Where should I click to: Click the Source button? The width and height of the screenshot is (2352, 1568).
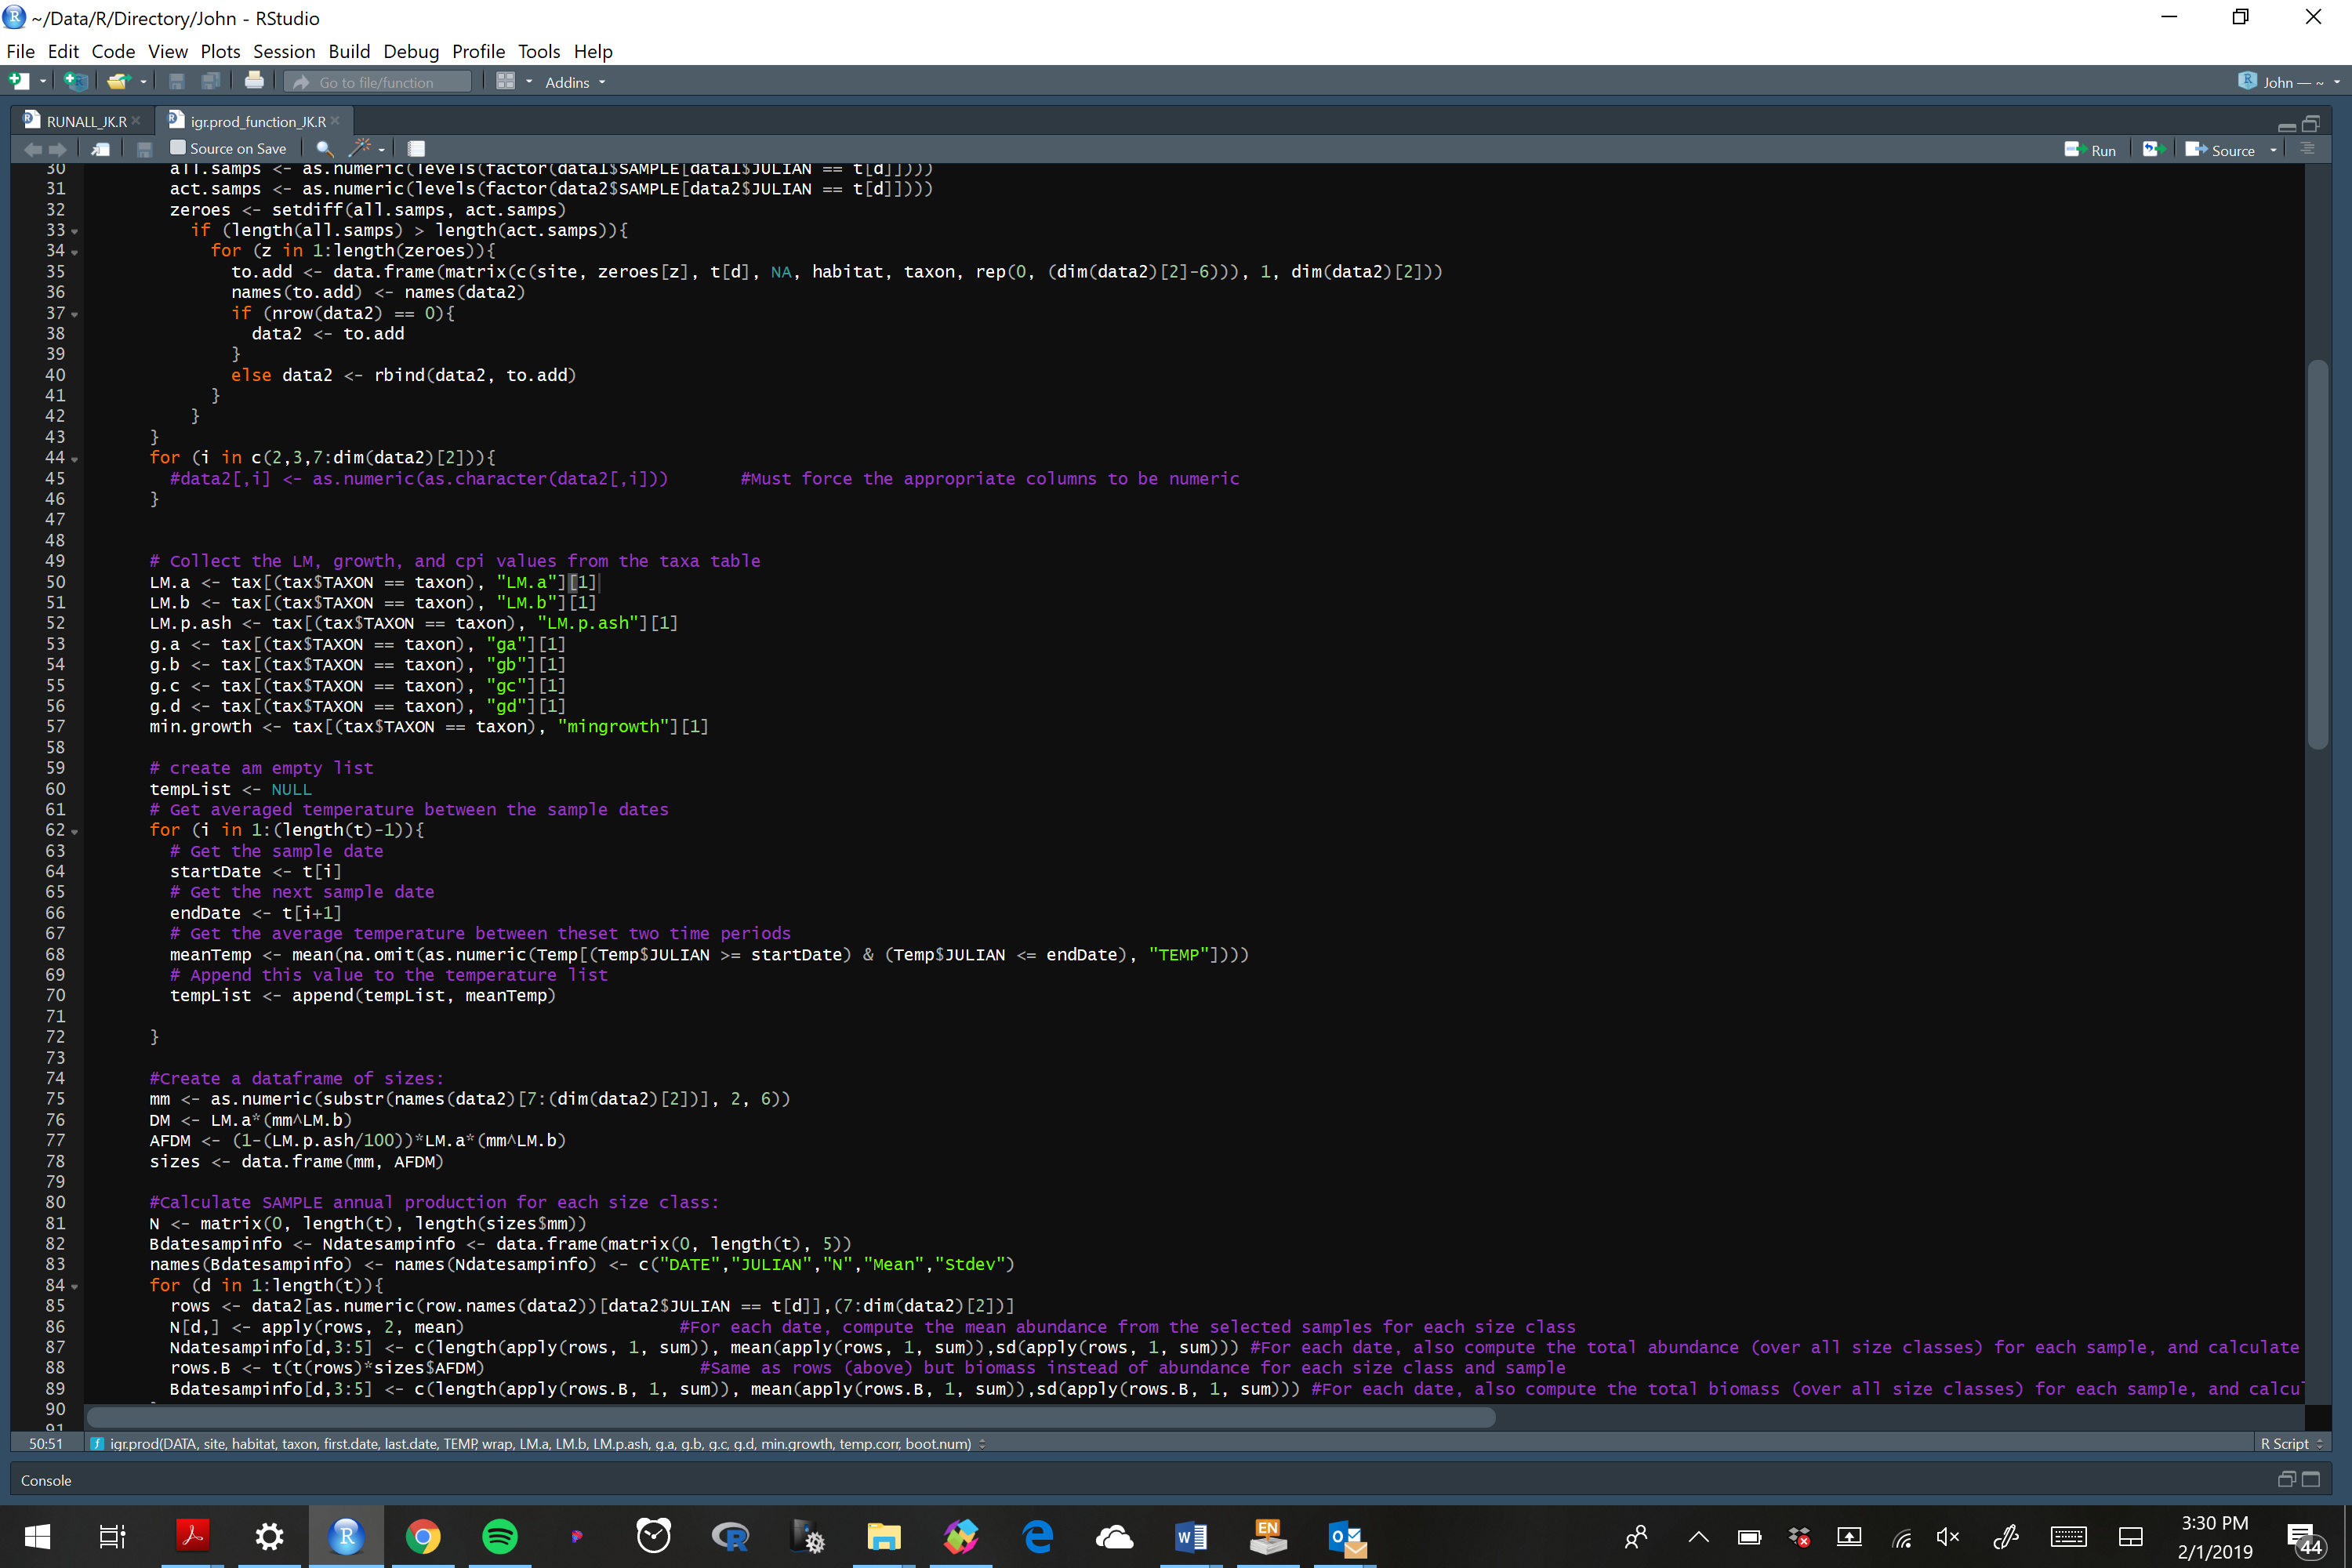tap(2222, 150)
